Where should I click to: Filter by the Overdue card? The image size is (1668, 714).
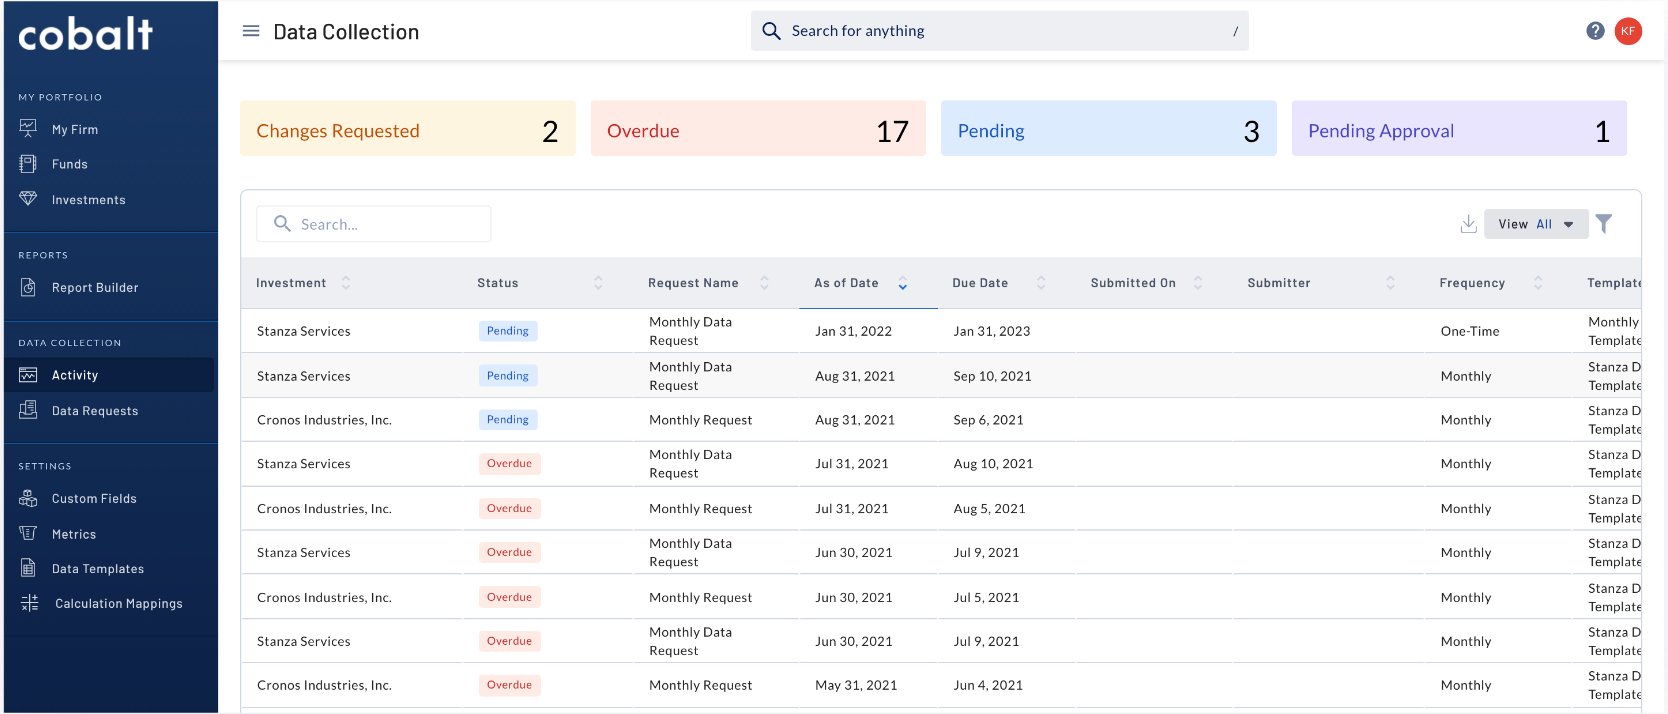(x=758, y=128)
